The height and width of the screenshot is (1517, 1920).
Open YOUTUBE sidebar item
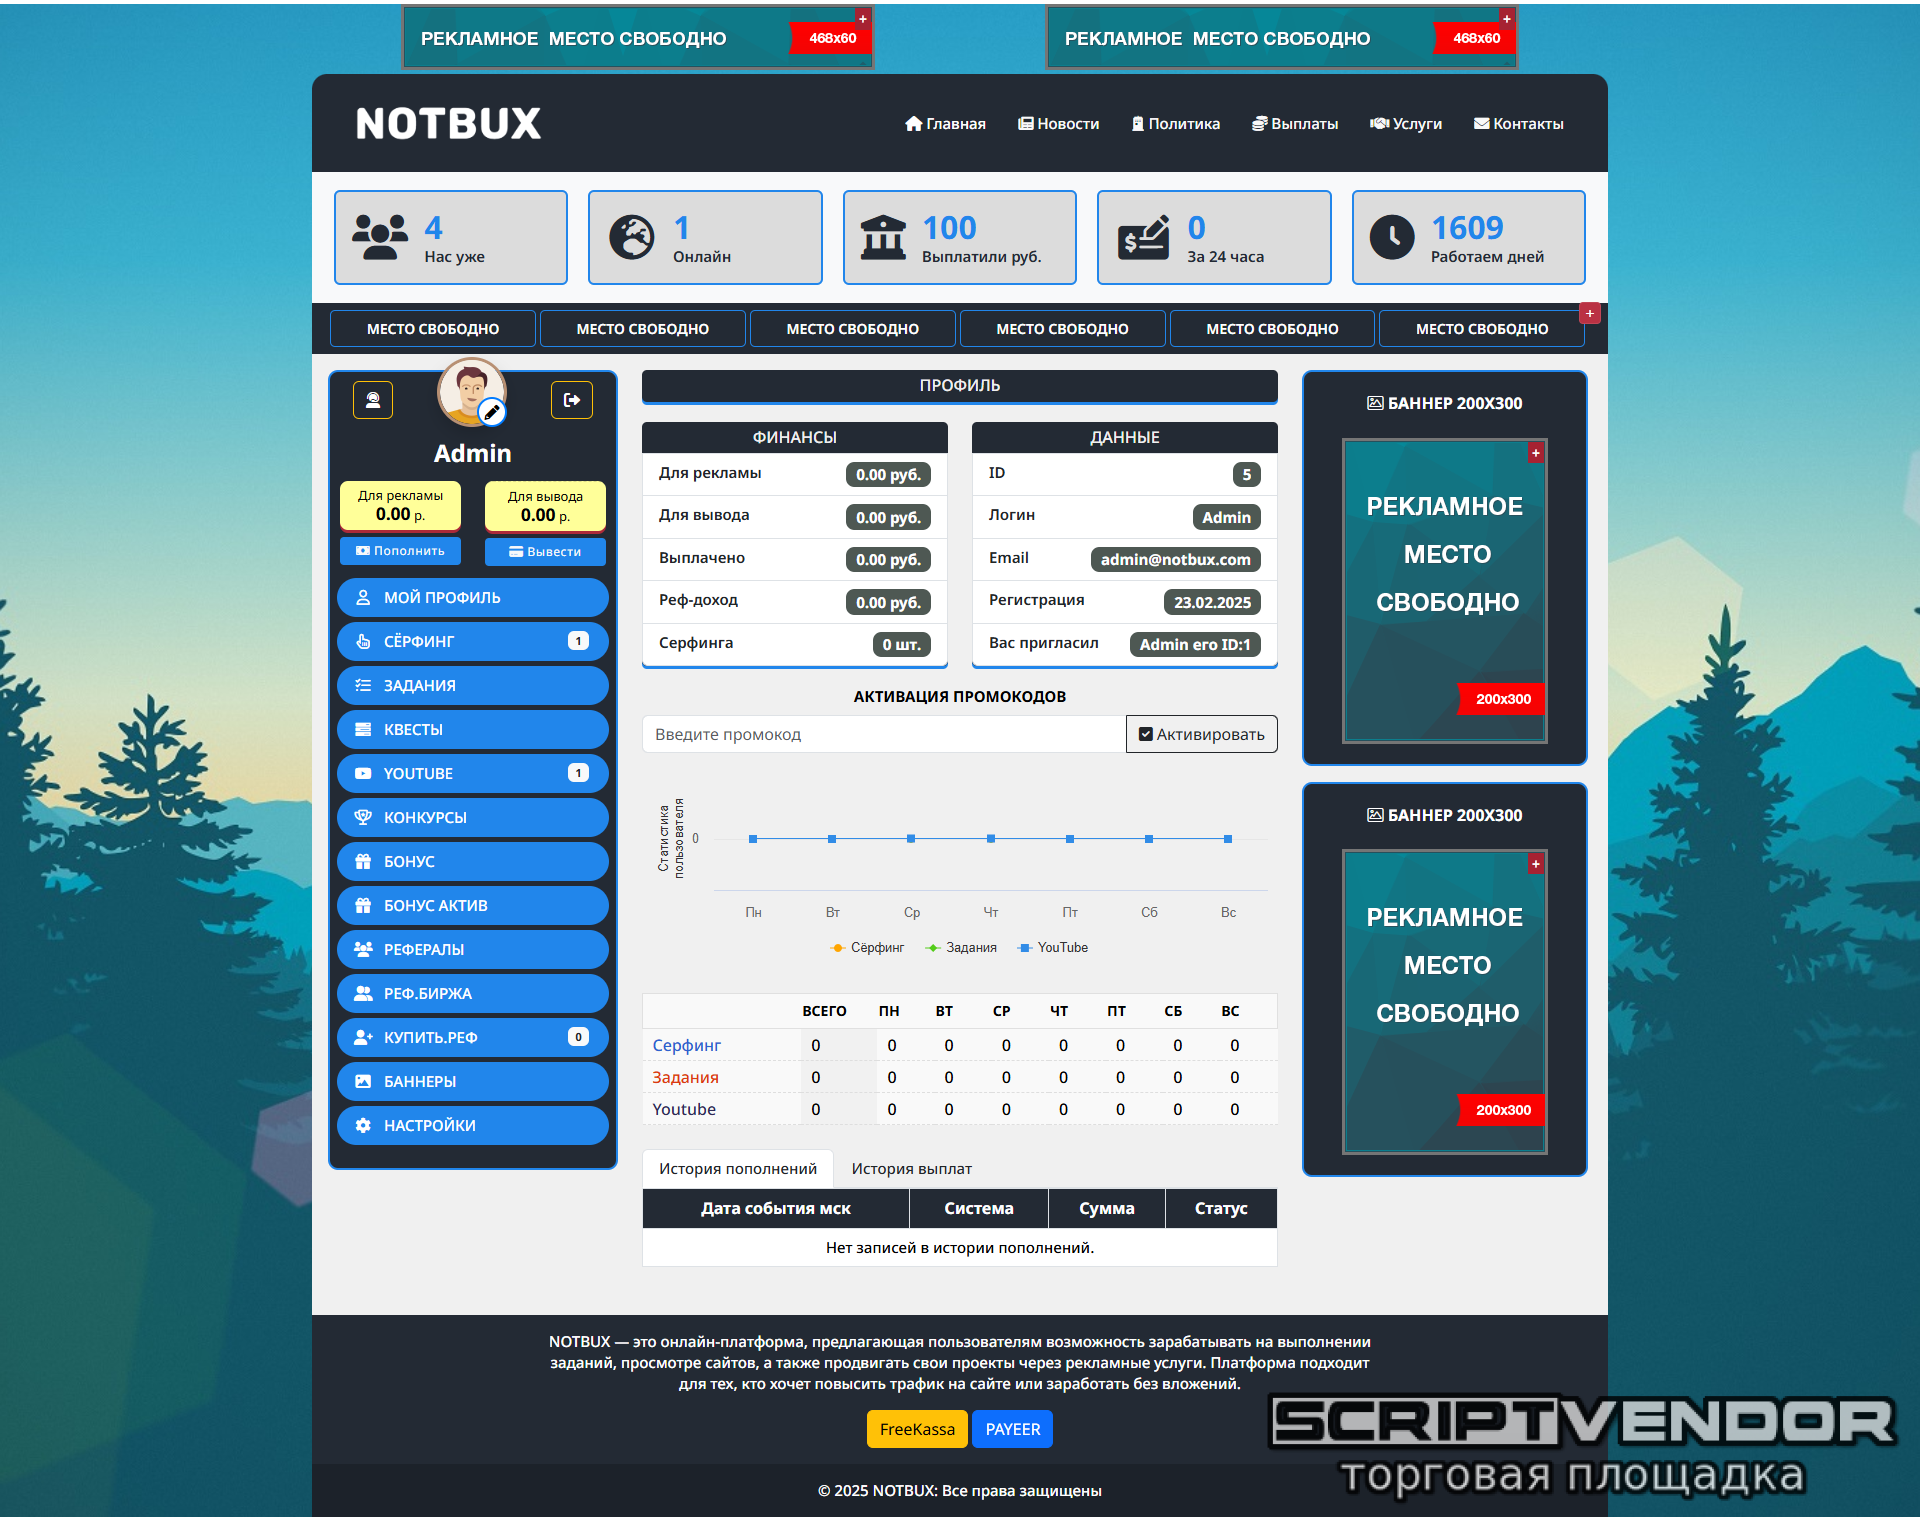[473, 774]
